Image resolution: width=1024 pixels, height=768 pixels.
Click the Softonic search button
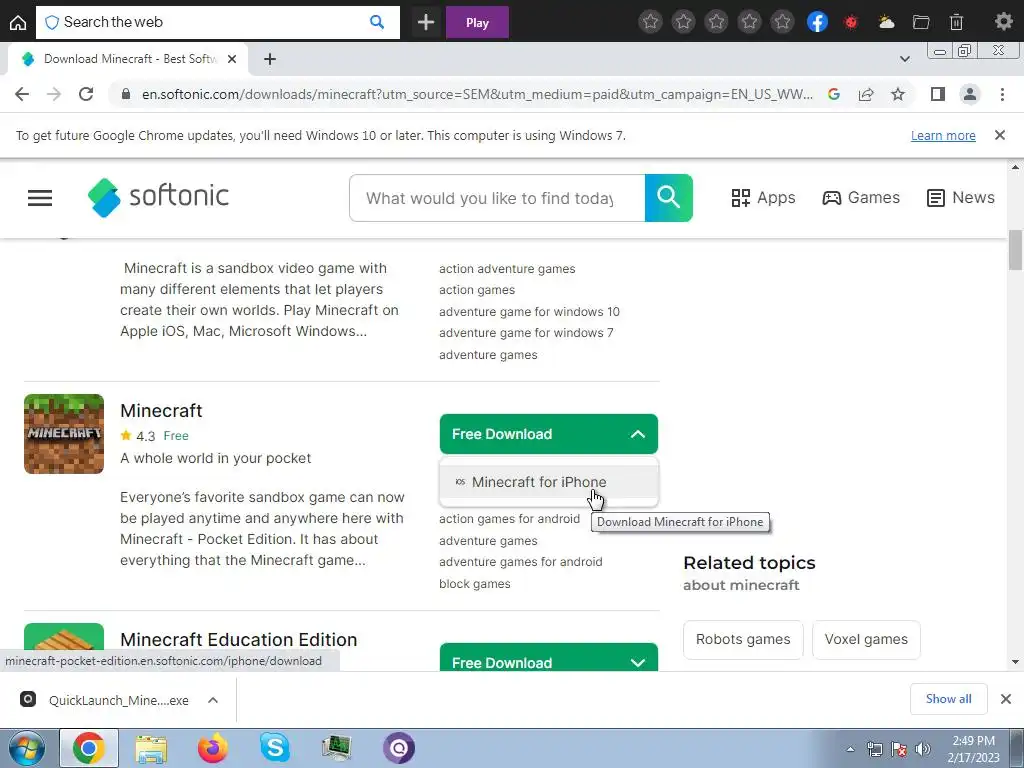[669, 198]
